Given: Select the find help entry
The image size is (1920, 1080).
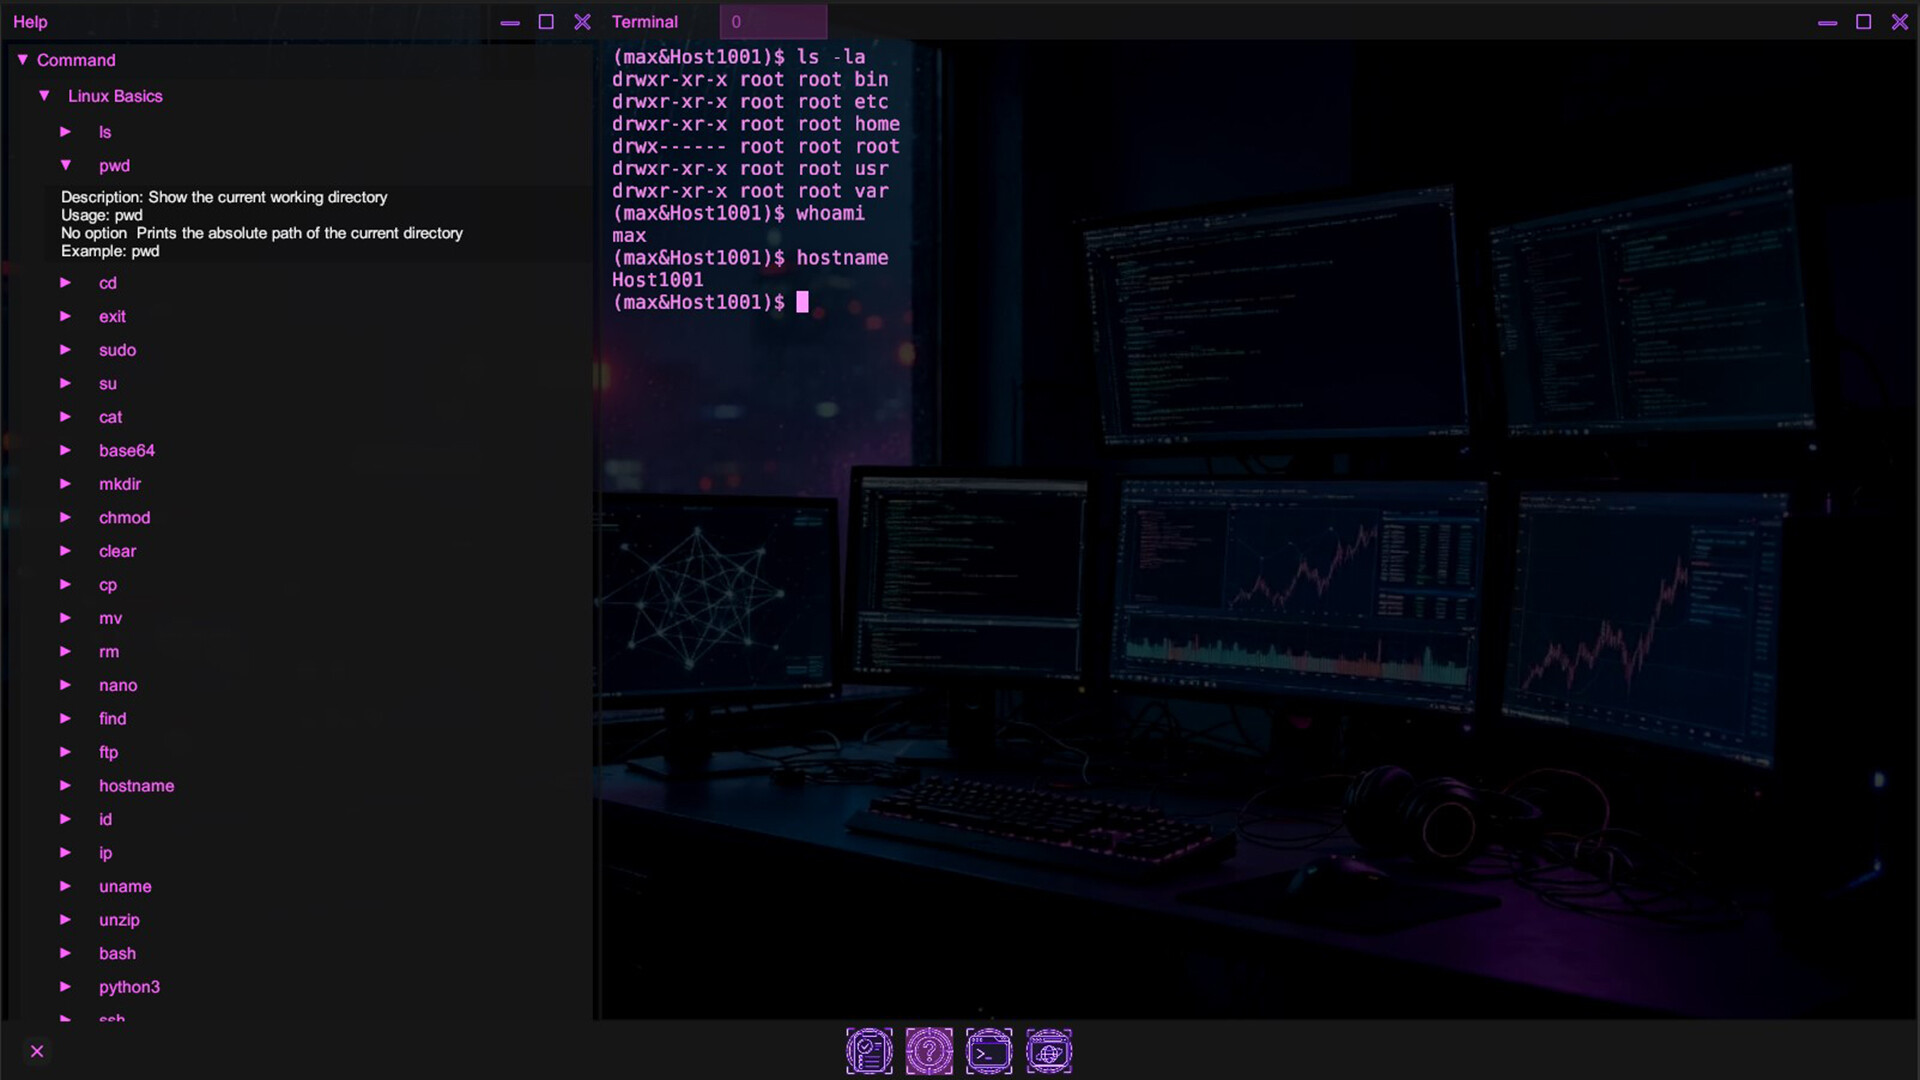Looking at the screenshot, I should pyautogui.click(x=112, y=719).
